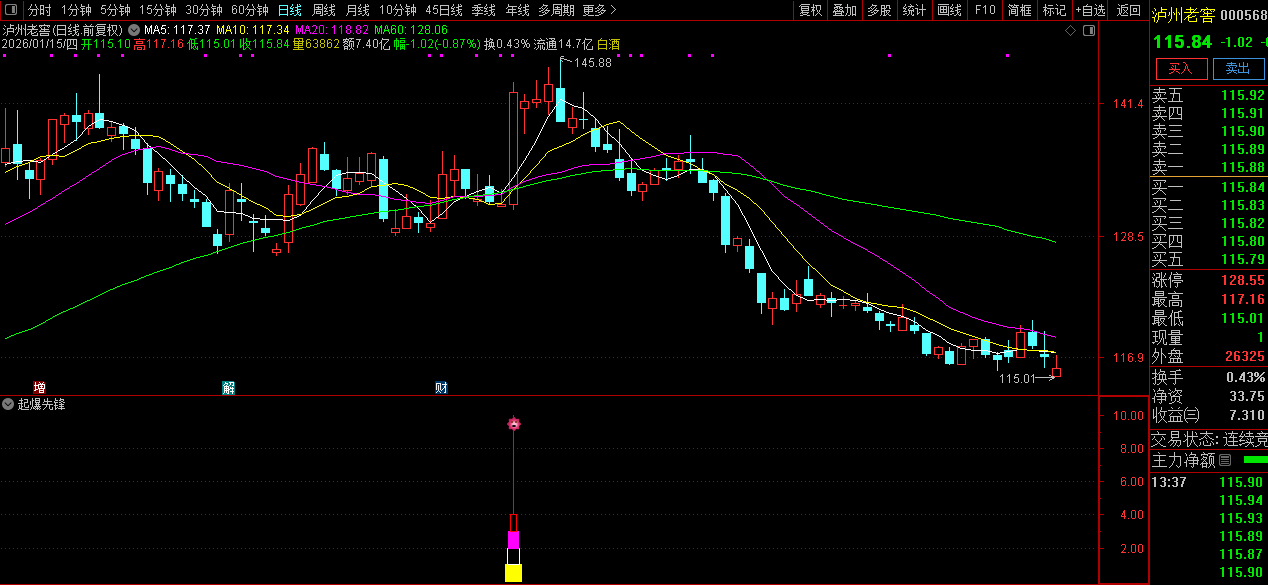Screen dimensions: 1268x585
Task: Click the 增 event marker on timeline
Action: (39, 387)
